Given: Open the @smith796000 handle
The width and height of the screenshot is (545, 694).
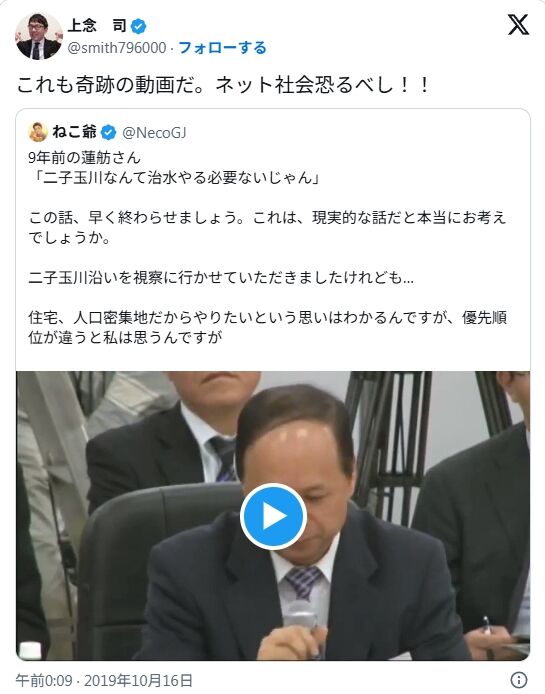Looking at the screenshot, I should (x=117, y=47).
